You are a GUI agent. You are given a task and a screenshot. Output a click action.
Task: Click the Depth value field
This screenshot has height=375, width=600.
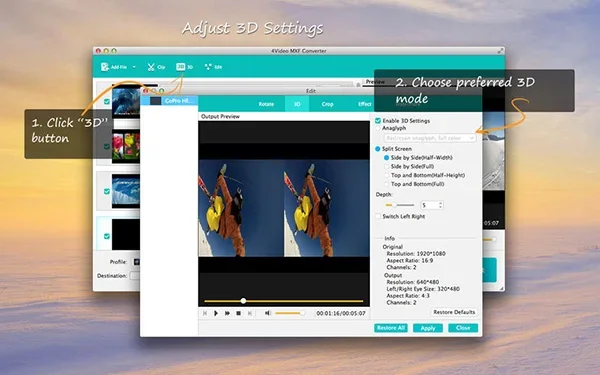(429, 205)
